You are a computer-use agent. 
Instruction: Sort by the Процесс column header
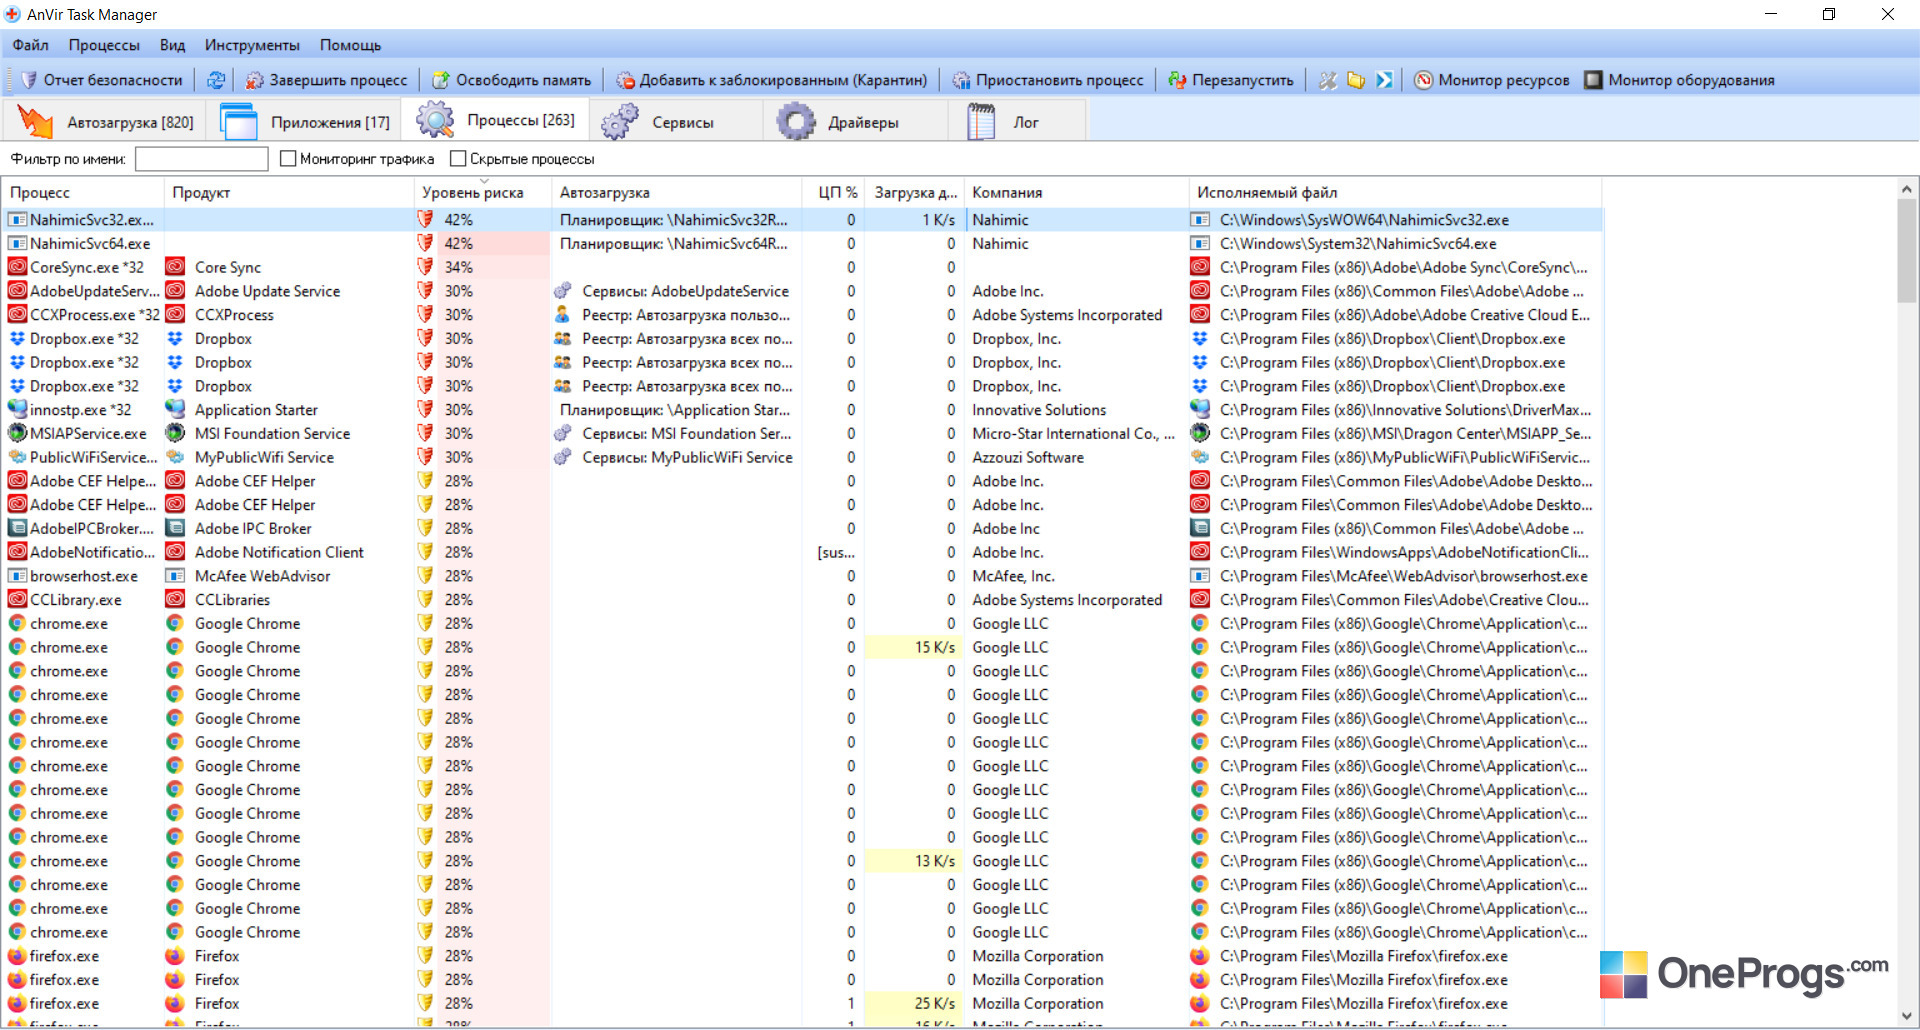tap(83, 192)
